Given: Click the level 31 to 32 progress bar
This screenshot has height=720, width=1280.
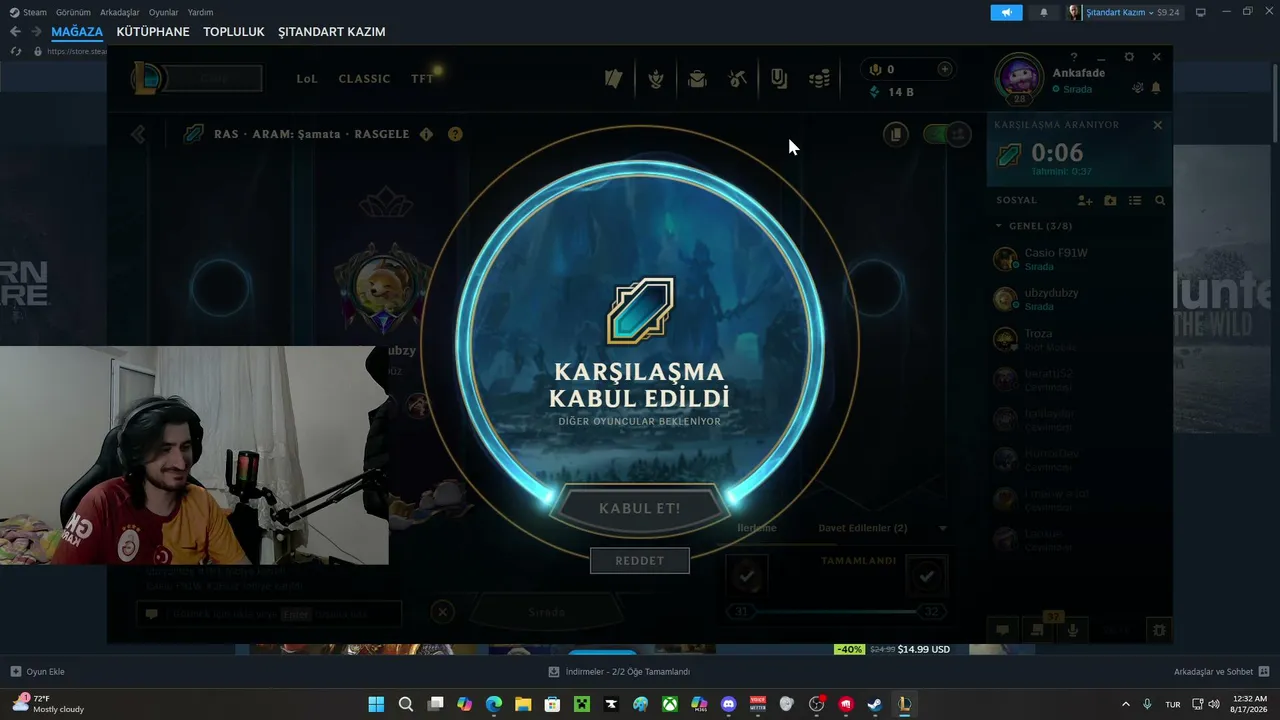Looking at the screenshot, I should [x=836, y=612].
